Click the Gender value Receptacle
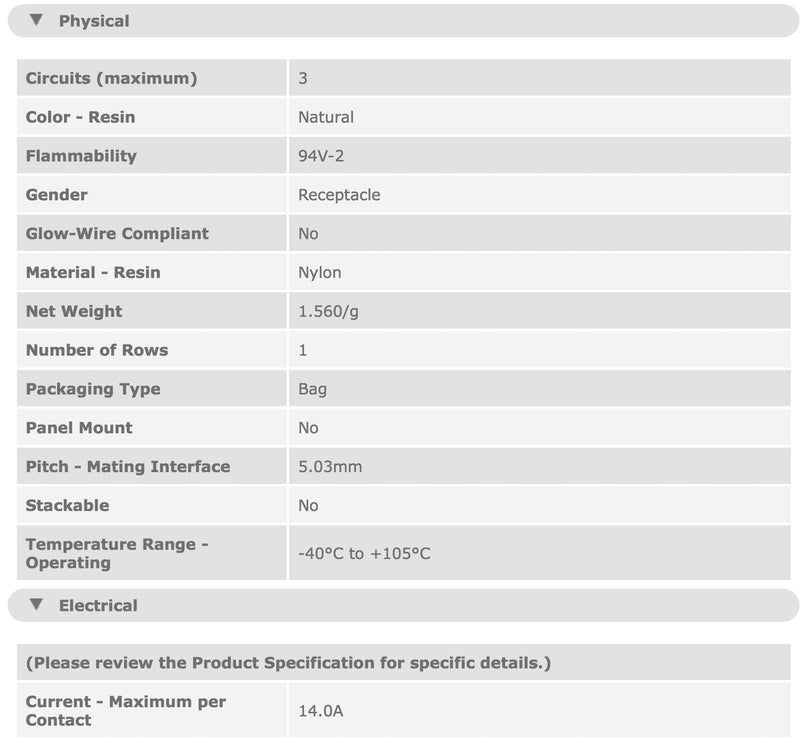Viewport: 800px width, 743px height. (x=339, y=195)
